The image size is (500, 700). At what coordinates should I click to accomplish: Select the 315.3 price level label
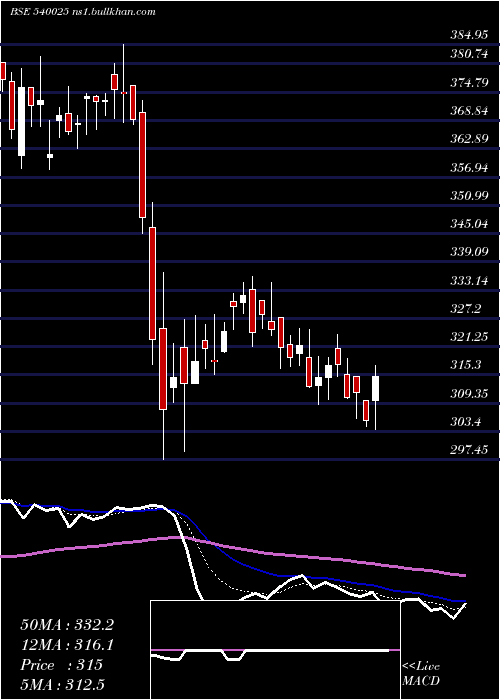465,365
